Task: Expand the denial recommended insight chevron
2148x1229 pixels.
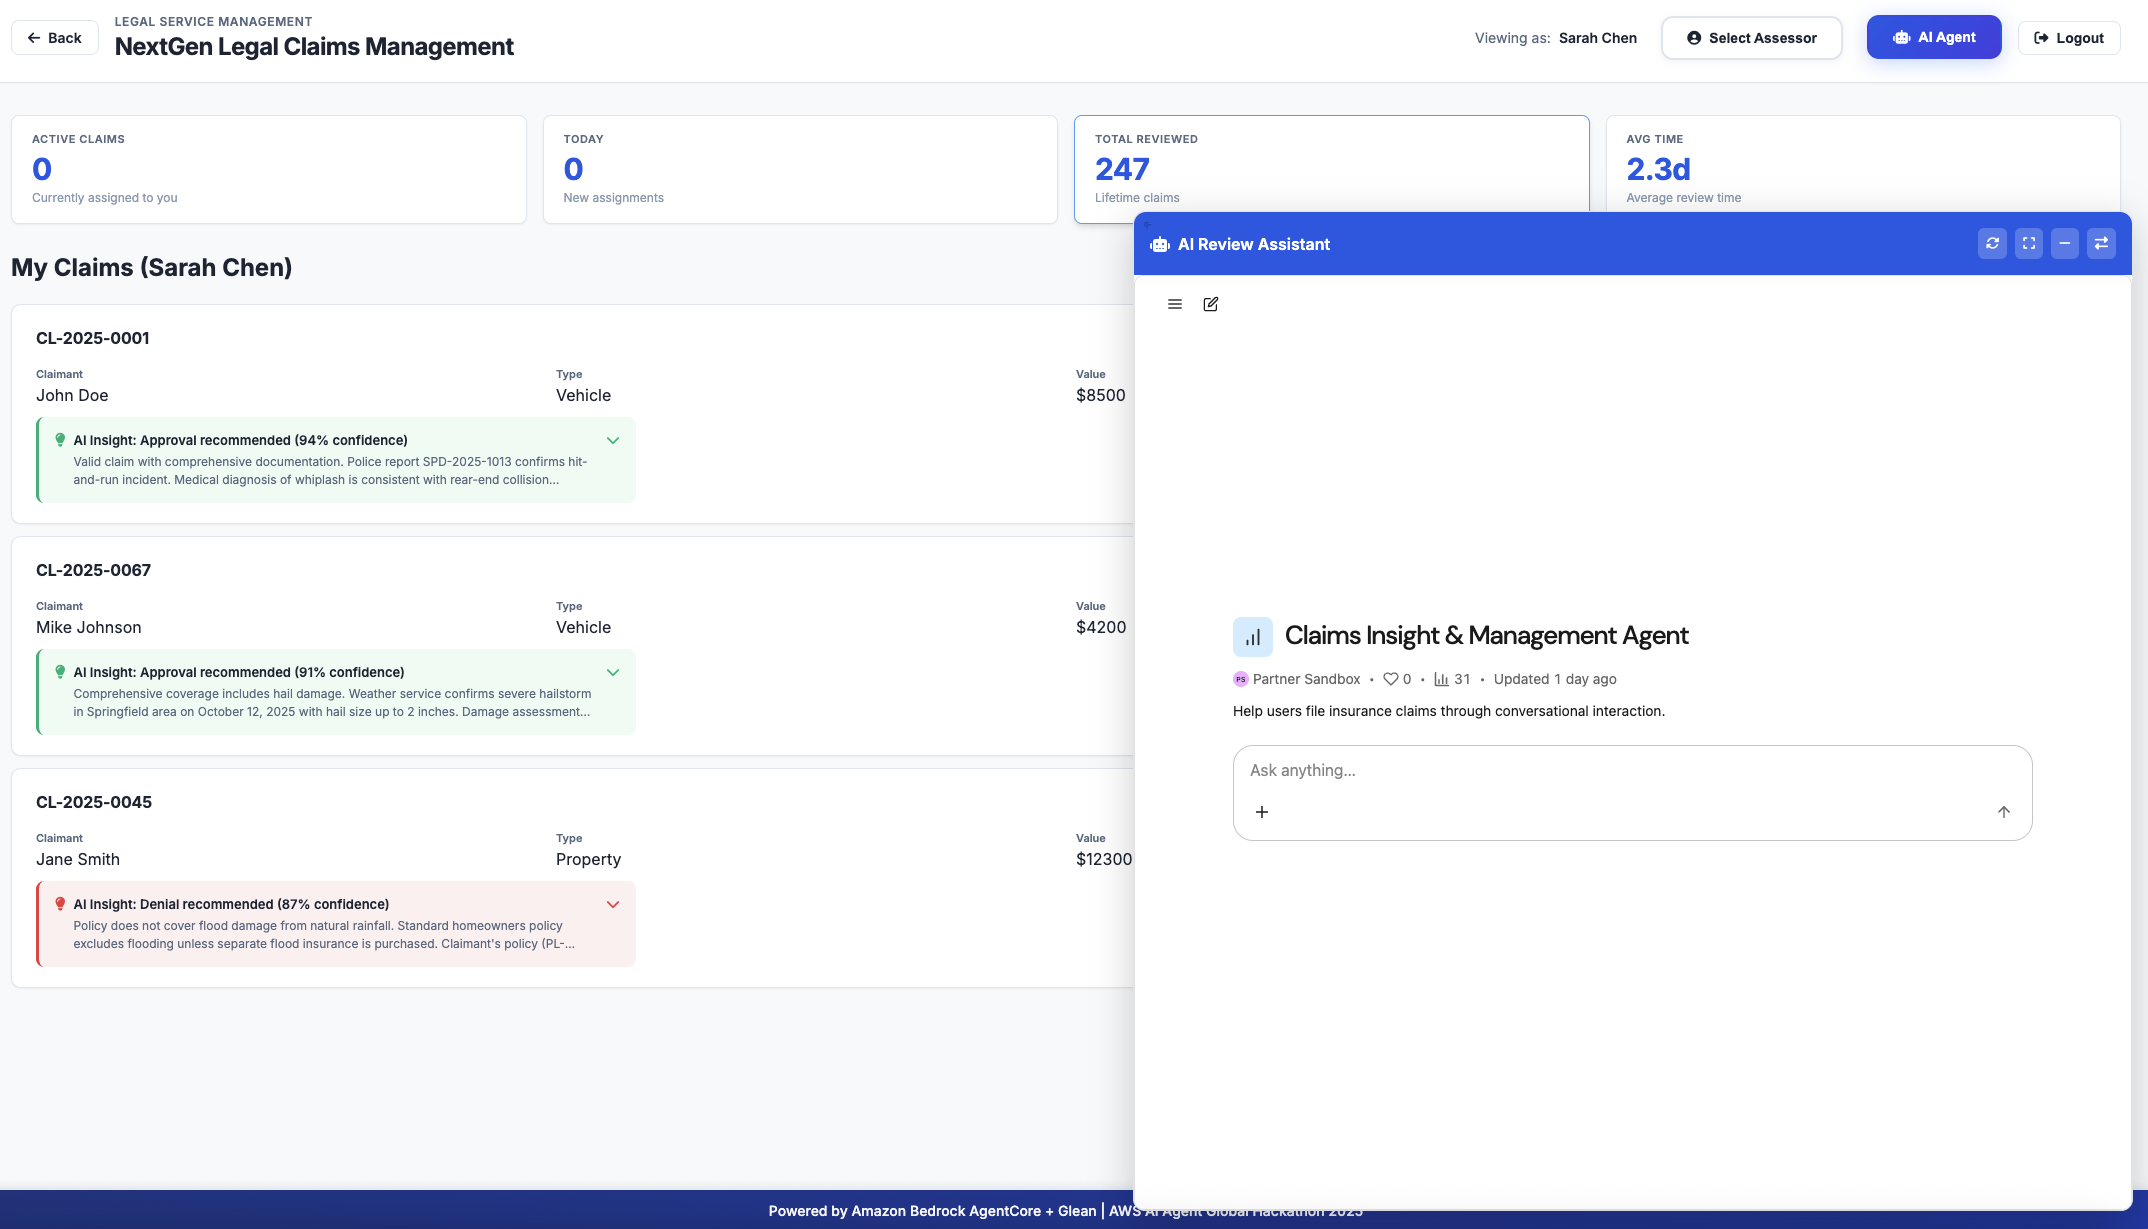Action: (x=613, y=904)
